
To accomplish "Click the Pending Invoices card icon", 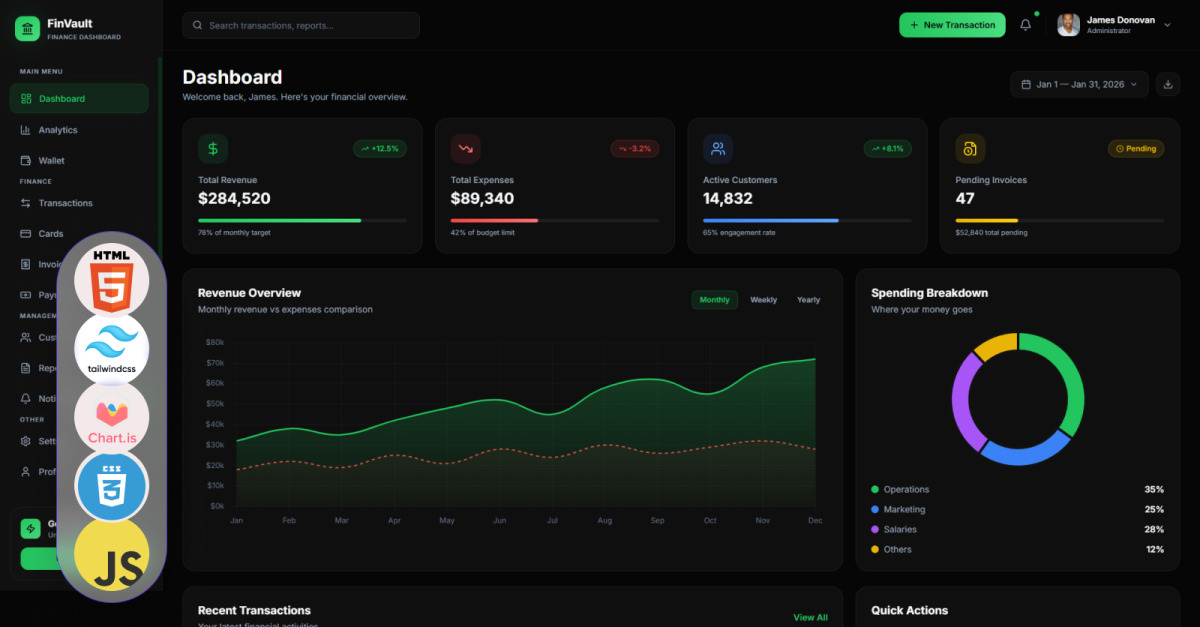I will coord(970,149).
